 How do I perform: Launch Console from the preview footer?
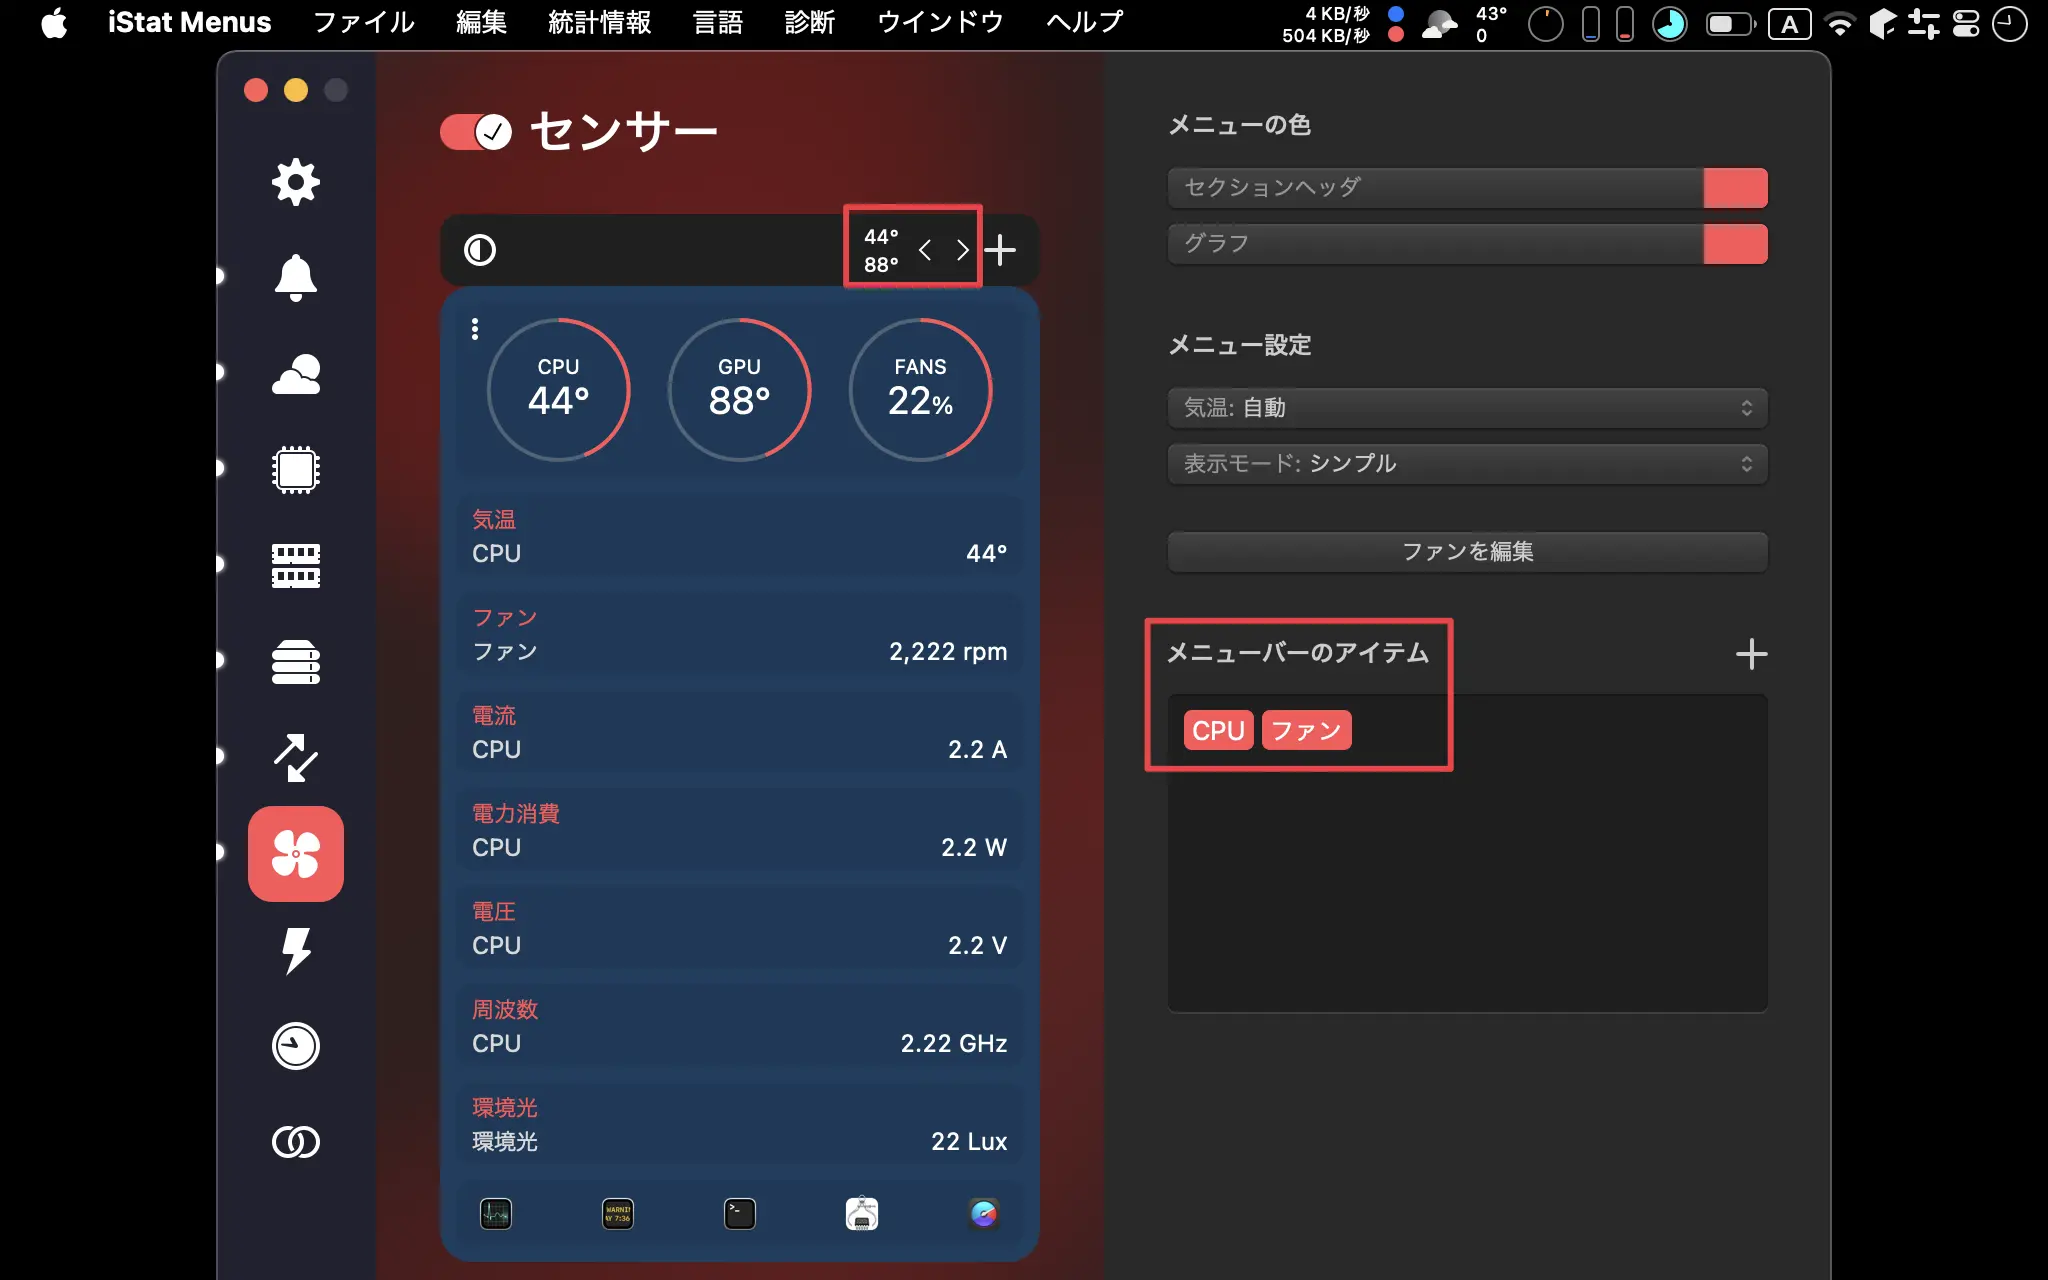tap(618, 1214)
